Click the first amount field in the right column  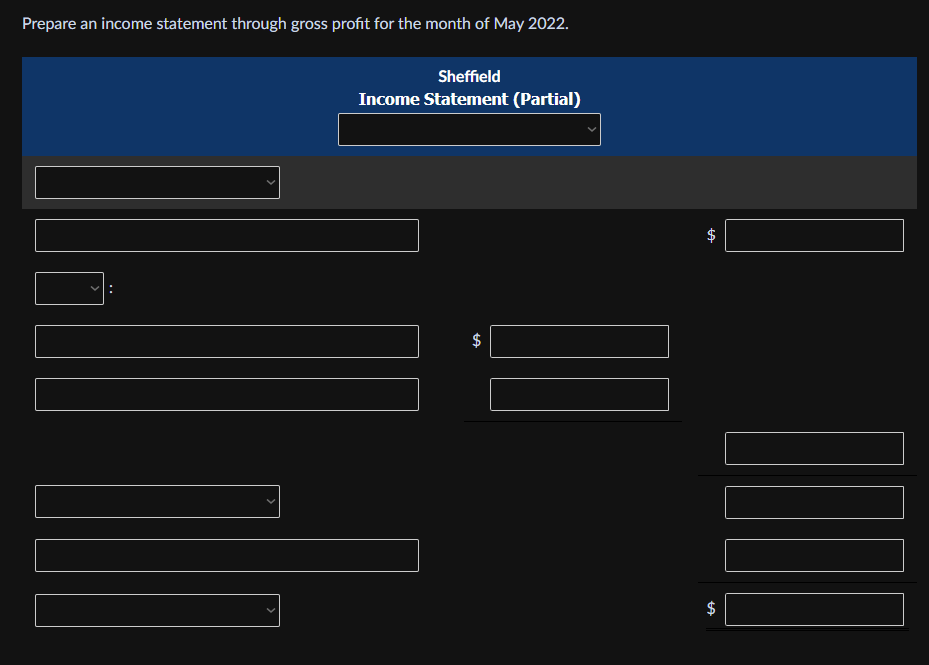coord(814,235)
